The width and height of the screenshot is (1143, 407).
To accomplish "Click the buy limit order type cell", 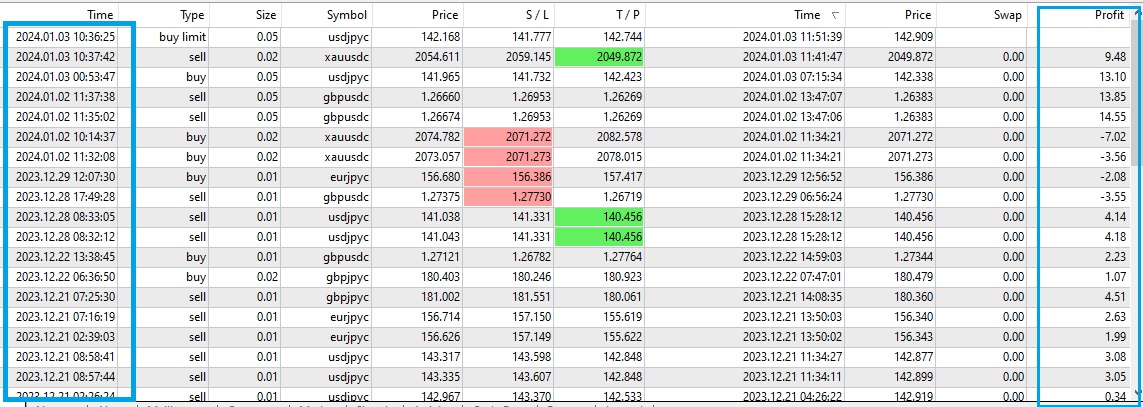I will click(x=182, y=37).
